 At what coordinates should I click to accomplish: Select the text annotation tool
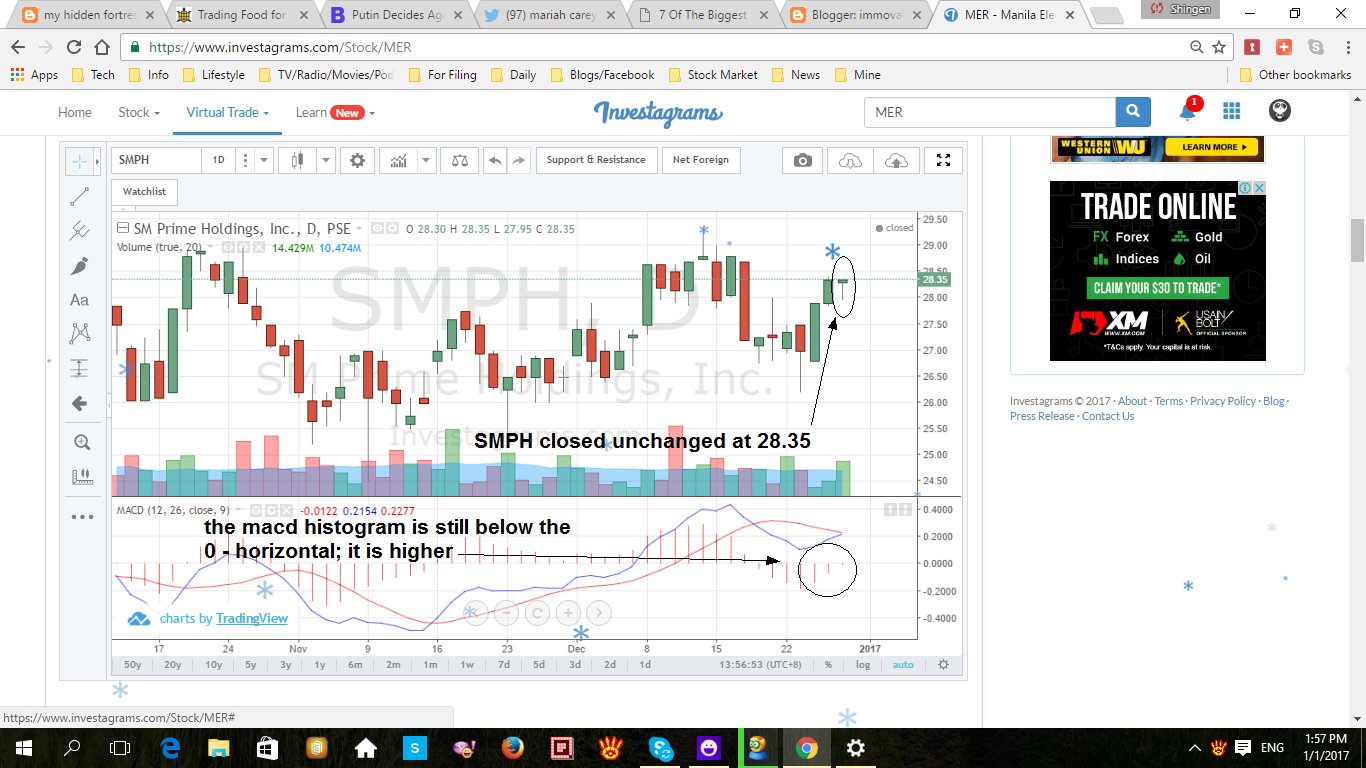click(x=83, y=299)
